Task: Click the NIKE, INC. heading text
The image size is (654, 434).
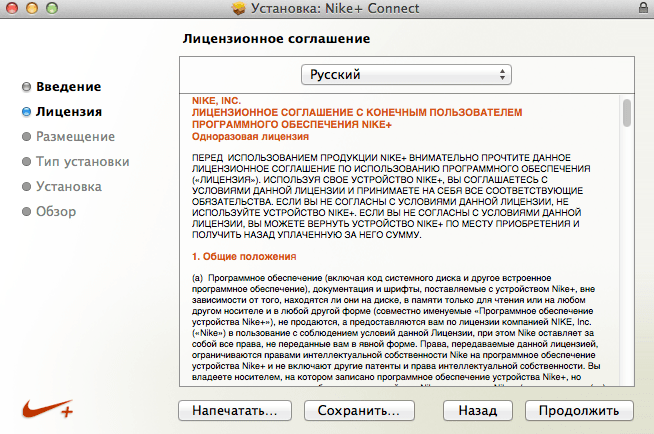Action: (216, 101)
